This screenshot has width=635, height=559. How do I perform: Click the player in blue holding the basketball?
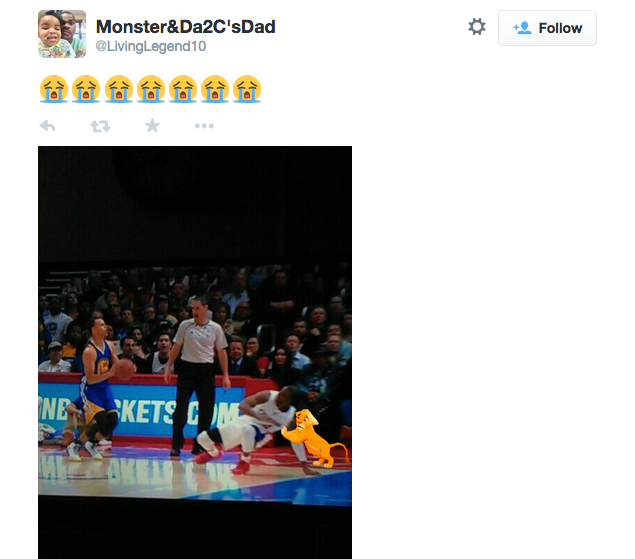coord(99,389)
